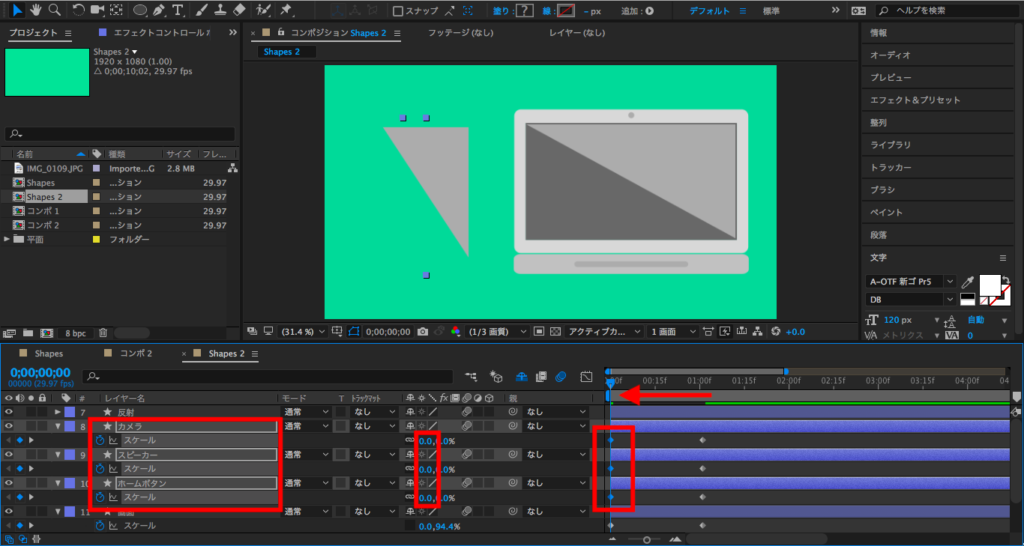Viewport: 1024px width, 546px height.
Task: Select the Type tool
Action: 178,10
